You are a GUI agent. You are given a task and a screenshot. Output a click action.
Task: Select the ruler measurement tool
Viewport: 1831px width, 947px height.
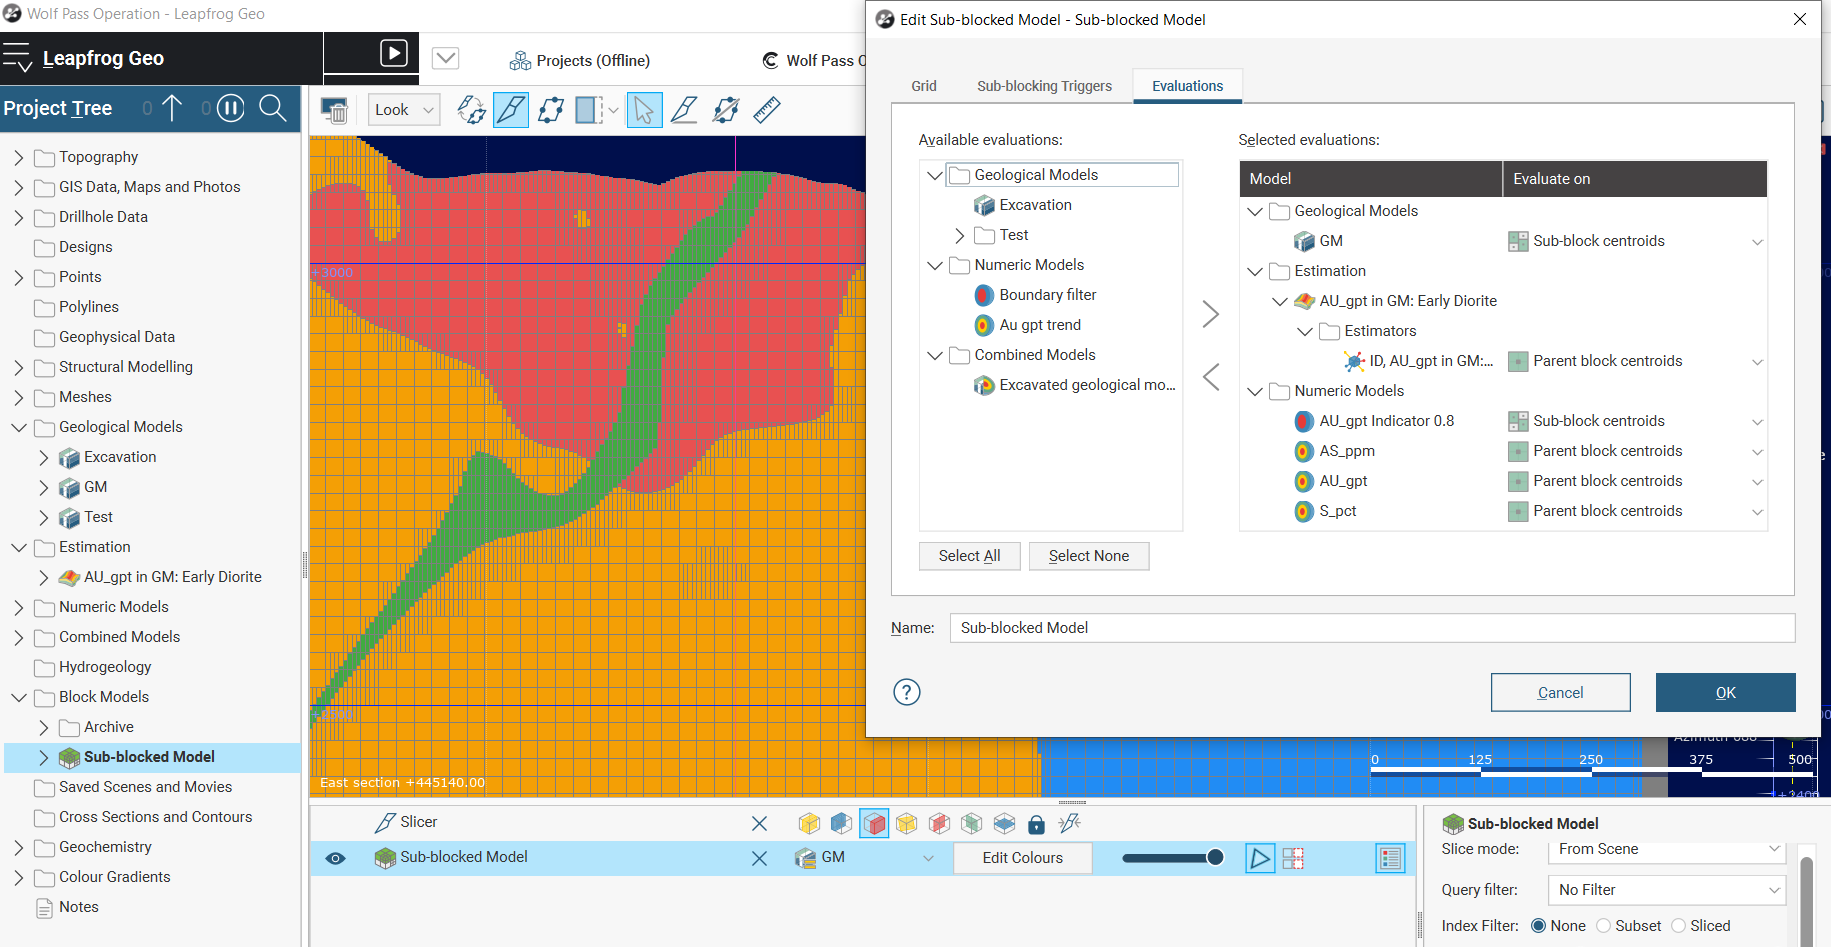point(767,110)
